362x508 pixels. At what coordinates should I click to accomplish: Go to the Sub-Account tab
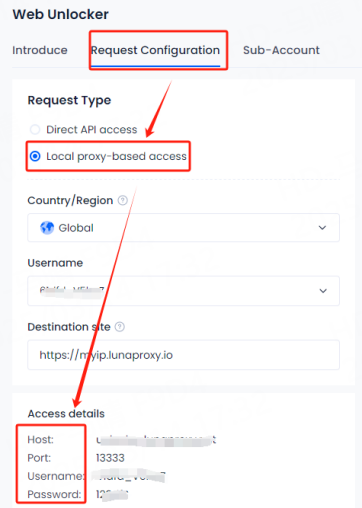pyautogui.click(x=281, y=50)
